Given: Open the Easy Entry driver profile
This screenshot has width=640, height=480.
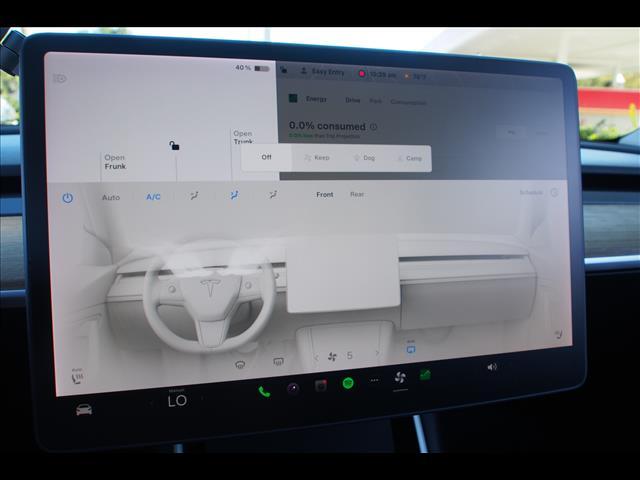Looking at the screenshot, I should click(x=322, y=72).
